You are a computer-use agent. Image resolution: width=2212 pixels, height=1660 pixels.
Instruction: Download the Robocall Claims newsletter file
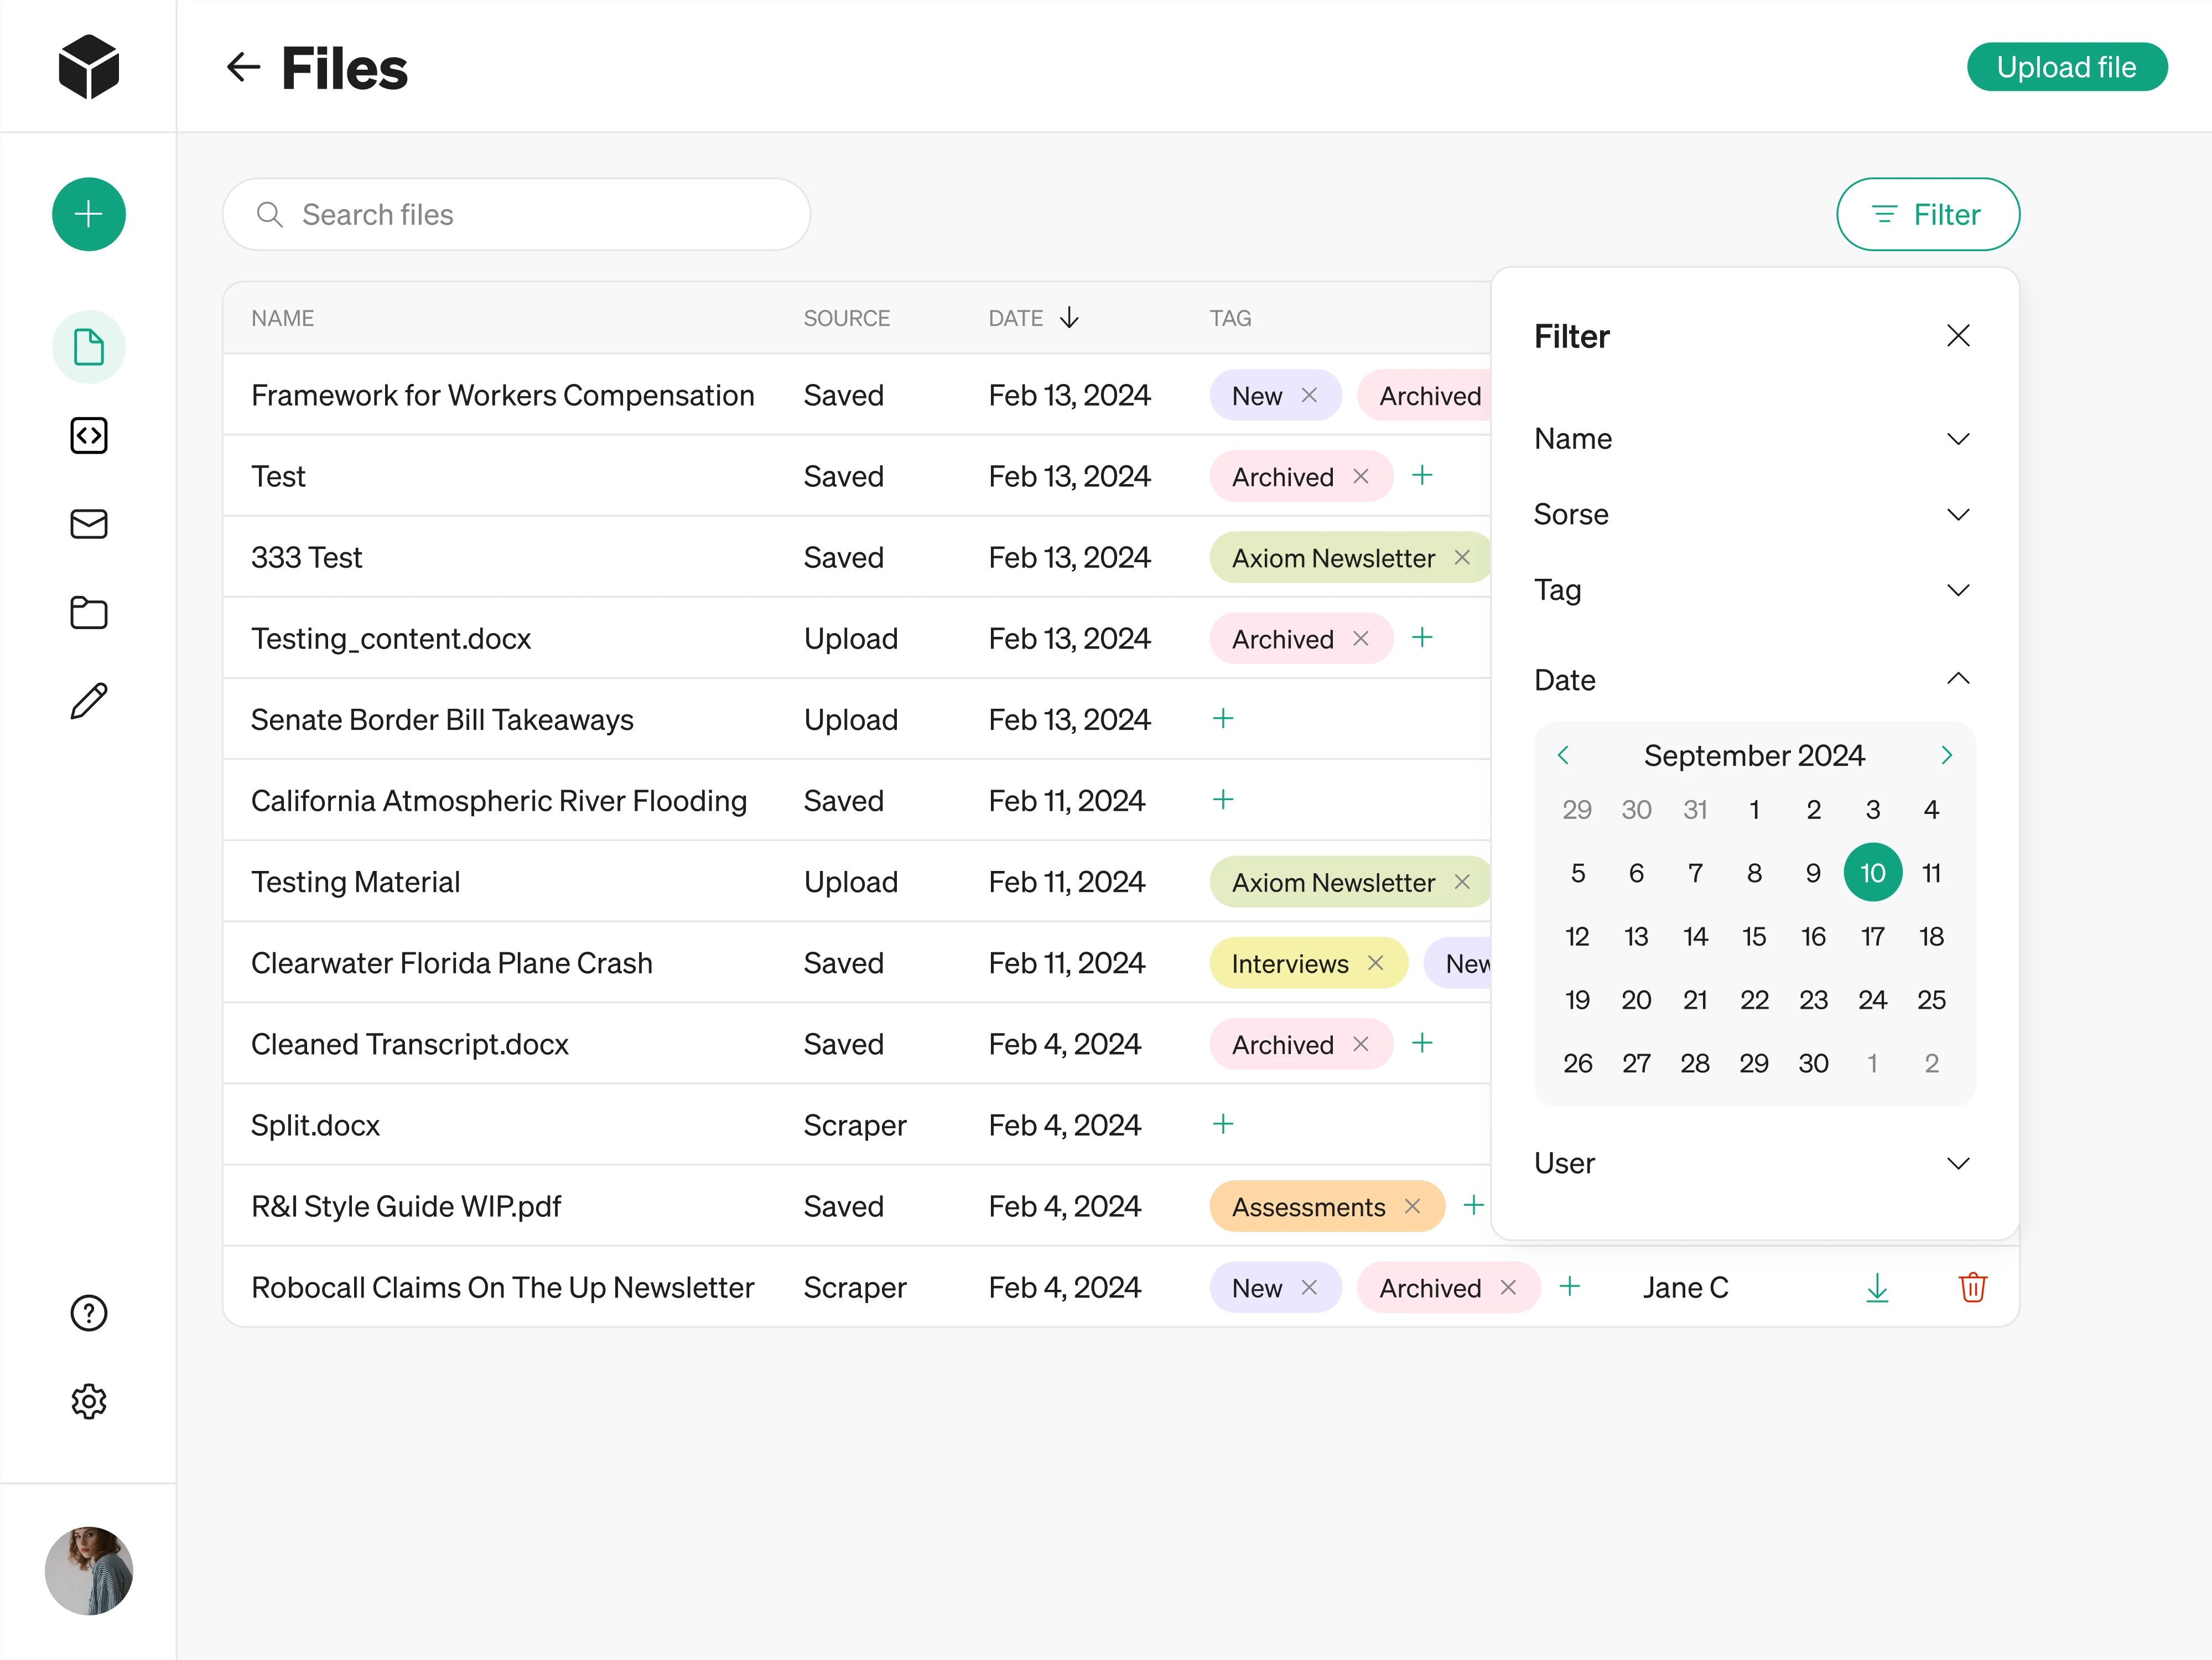click(1877, 1287)
